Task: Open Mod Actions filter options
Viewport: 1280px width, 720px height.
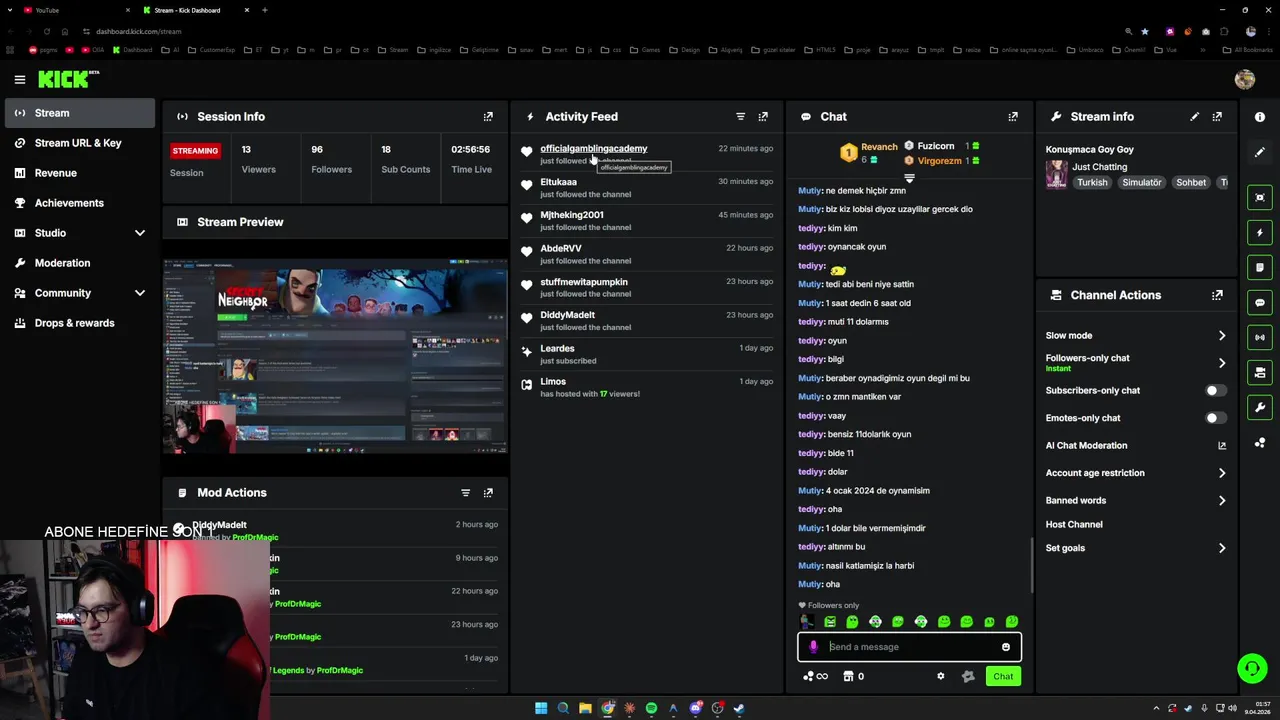Action: pos(465,493)
